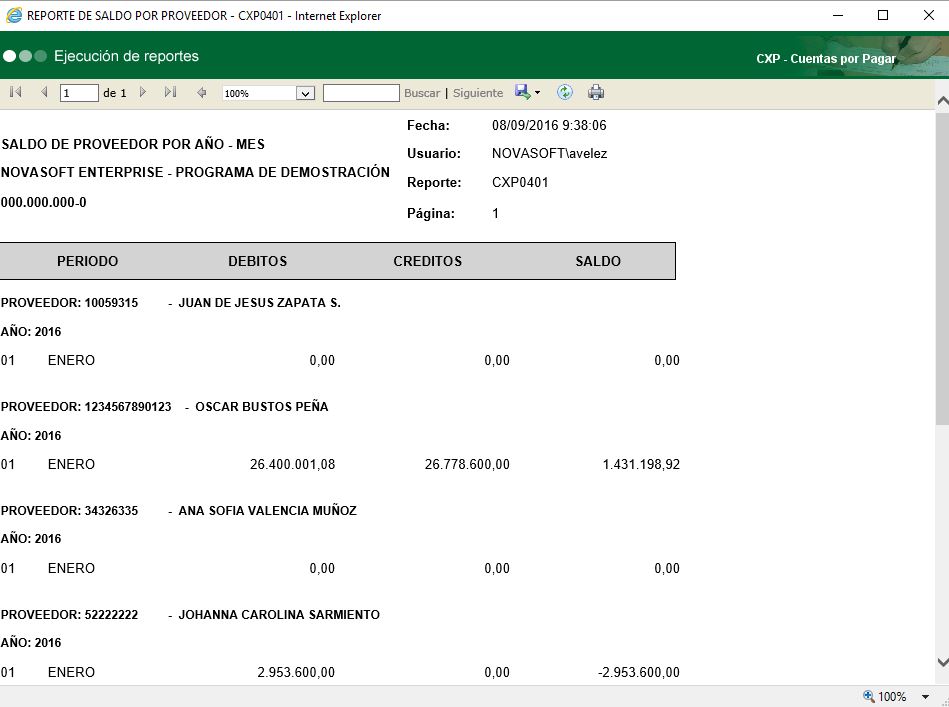Viewport: 949px width, 707px height.
Task: Print the report using printer icon
Action: tap(596, 92)
